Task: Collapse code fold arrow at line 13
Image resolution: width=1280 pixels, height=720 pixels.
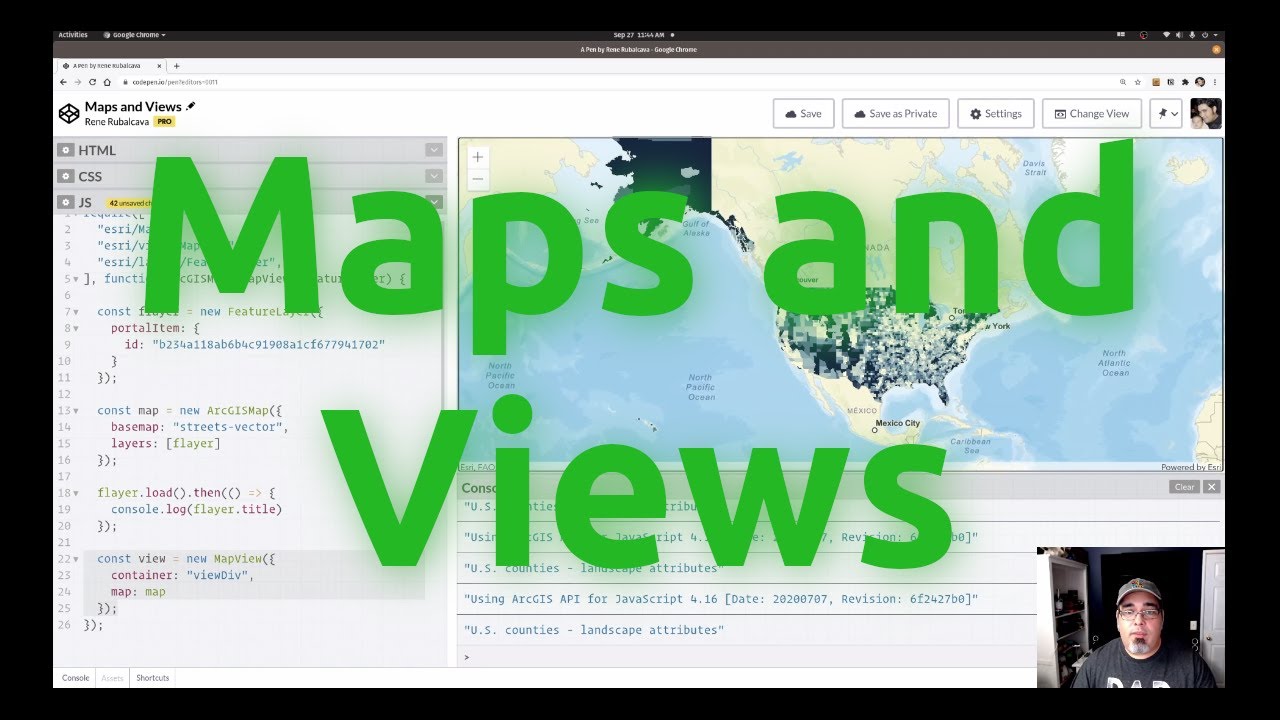Action: [76, 411]
